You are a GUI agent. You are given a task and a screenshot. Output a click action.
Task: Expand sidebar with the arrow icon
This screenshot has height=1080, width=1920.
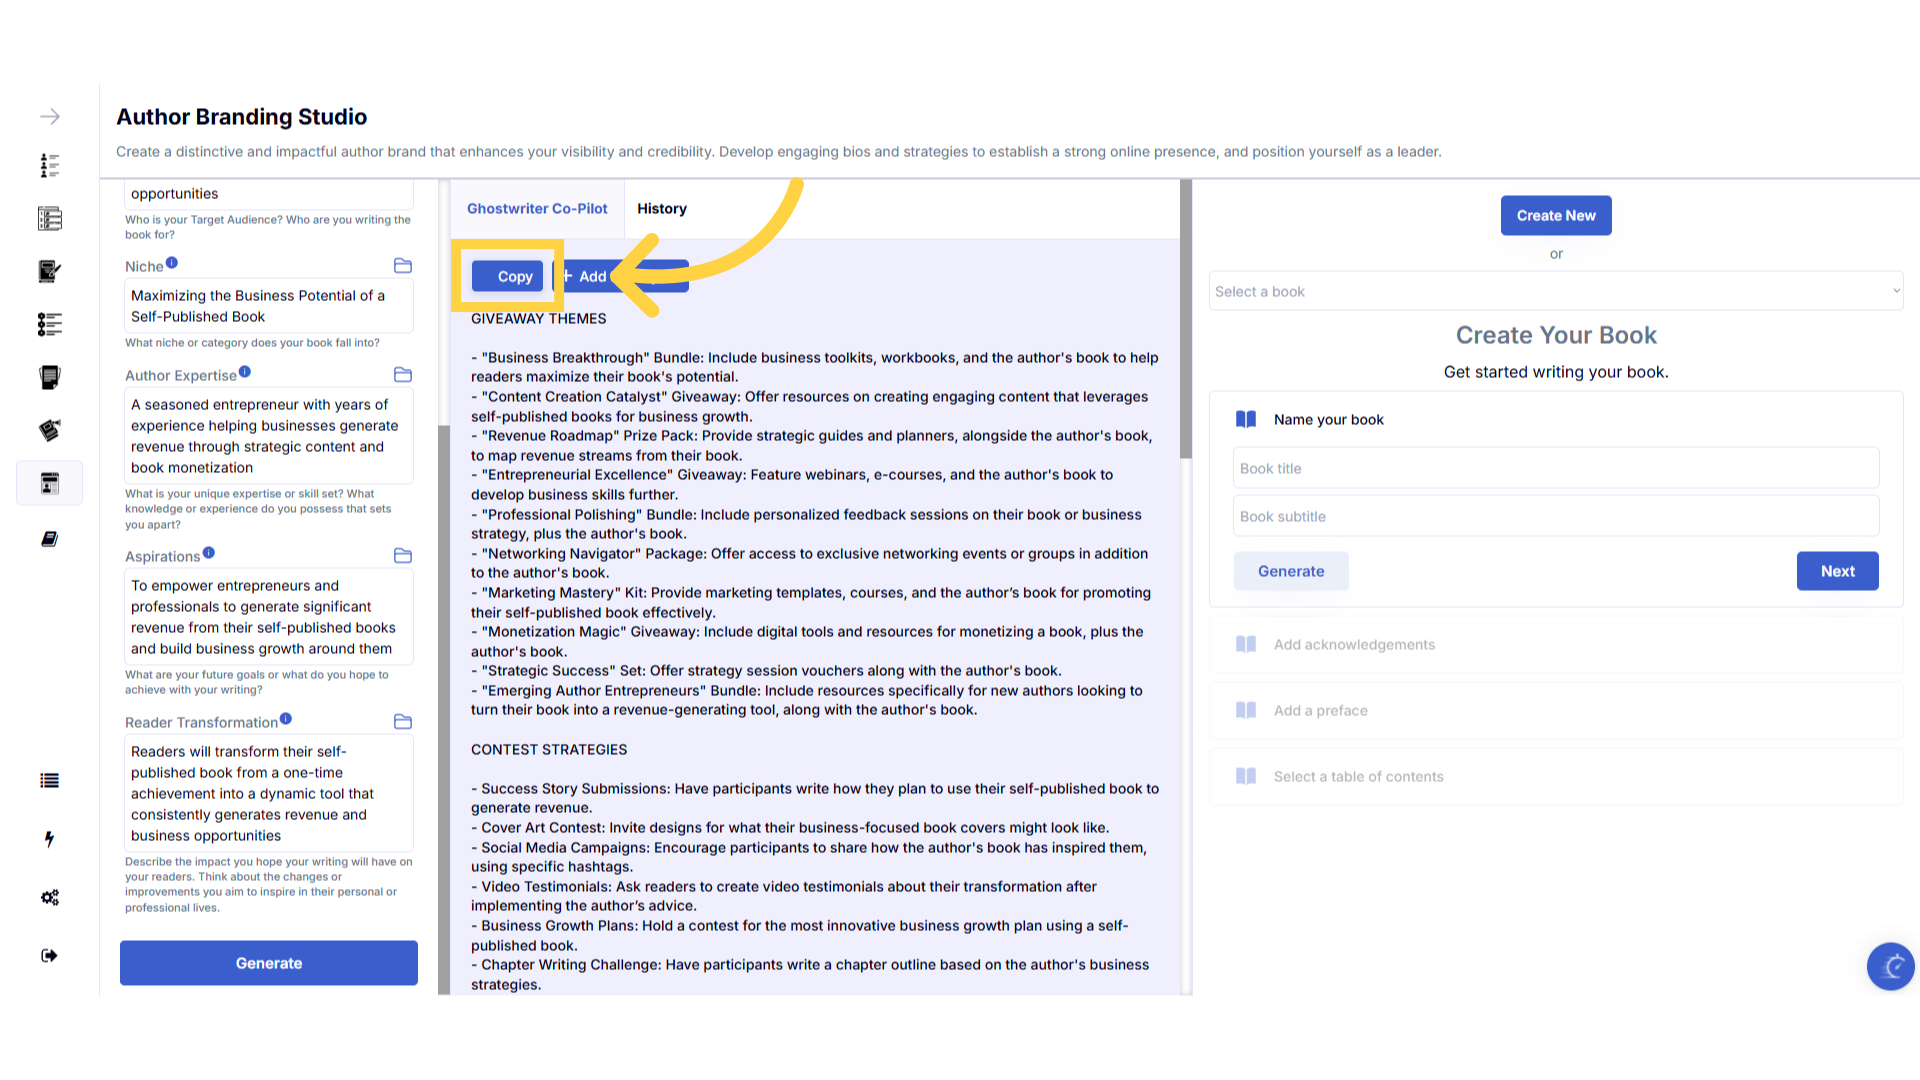[49, 117]
